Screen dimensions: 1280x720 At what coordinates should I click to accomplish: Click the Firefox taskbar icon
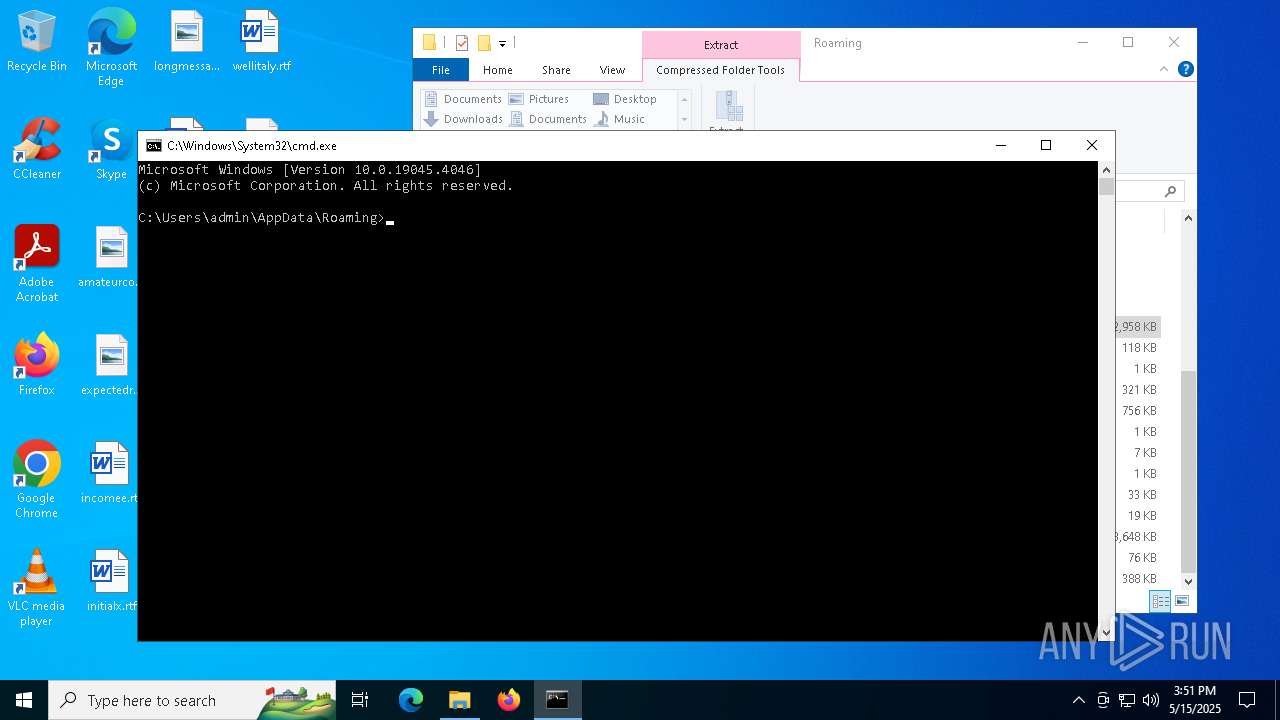[x=509, y=700]
